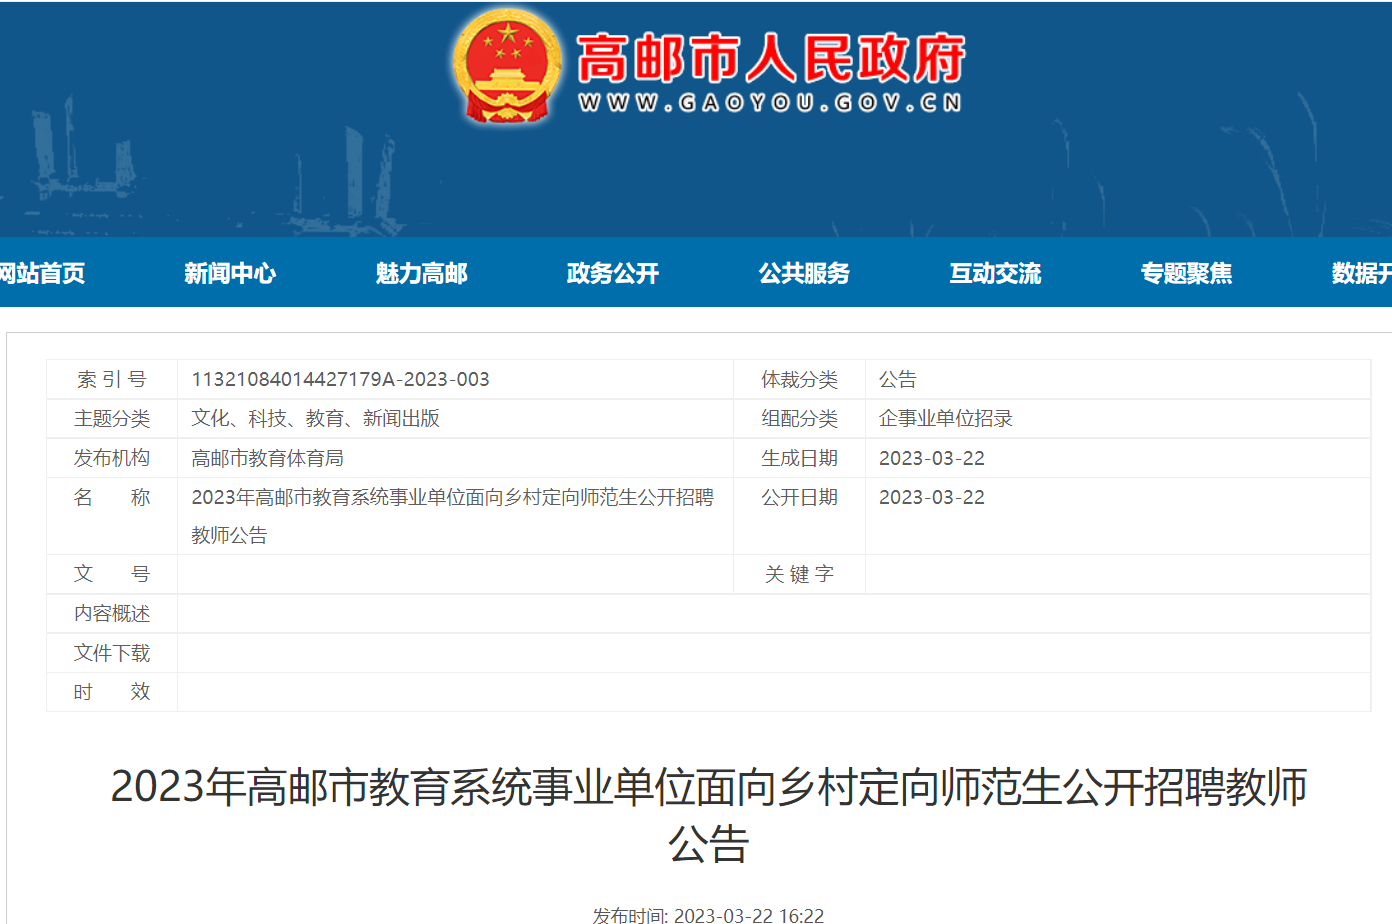This screenshot has height=924, width=1392.
Task: Open the 专题聚焦 menu item
Action: pyautogui.click(x=1187, y=273)
